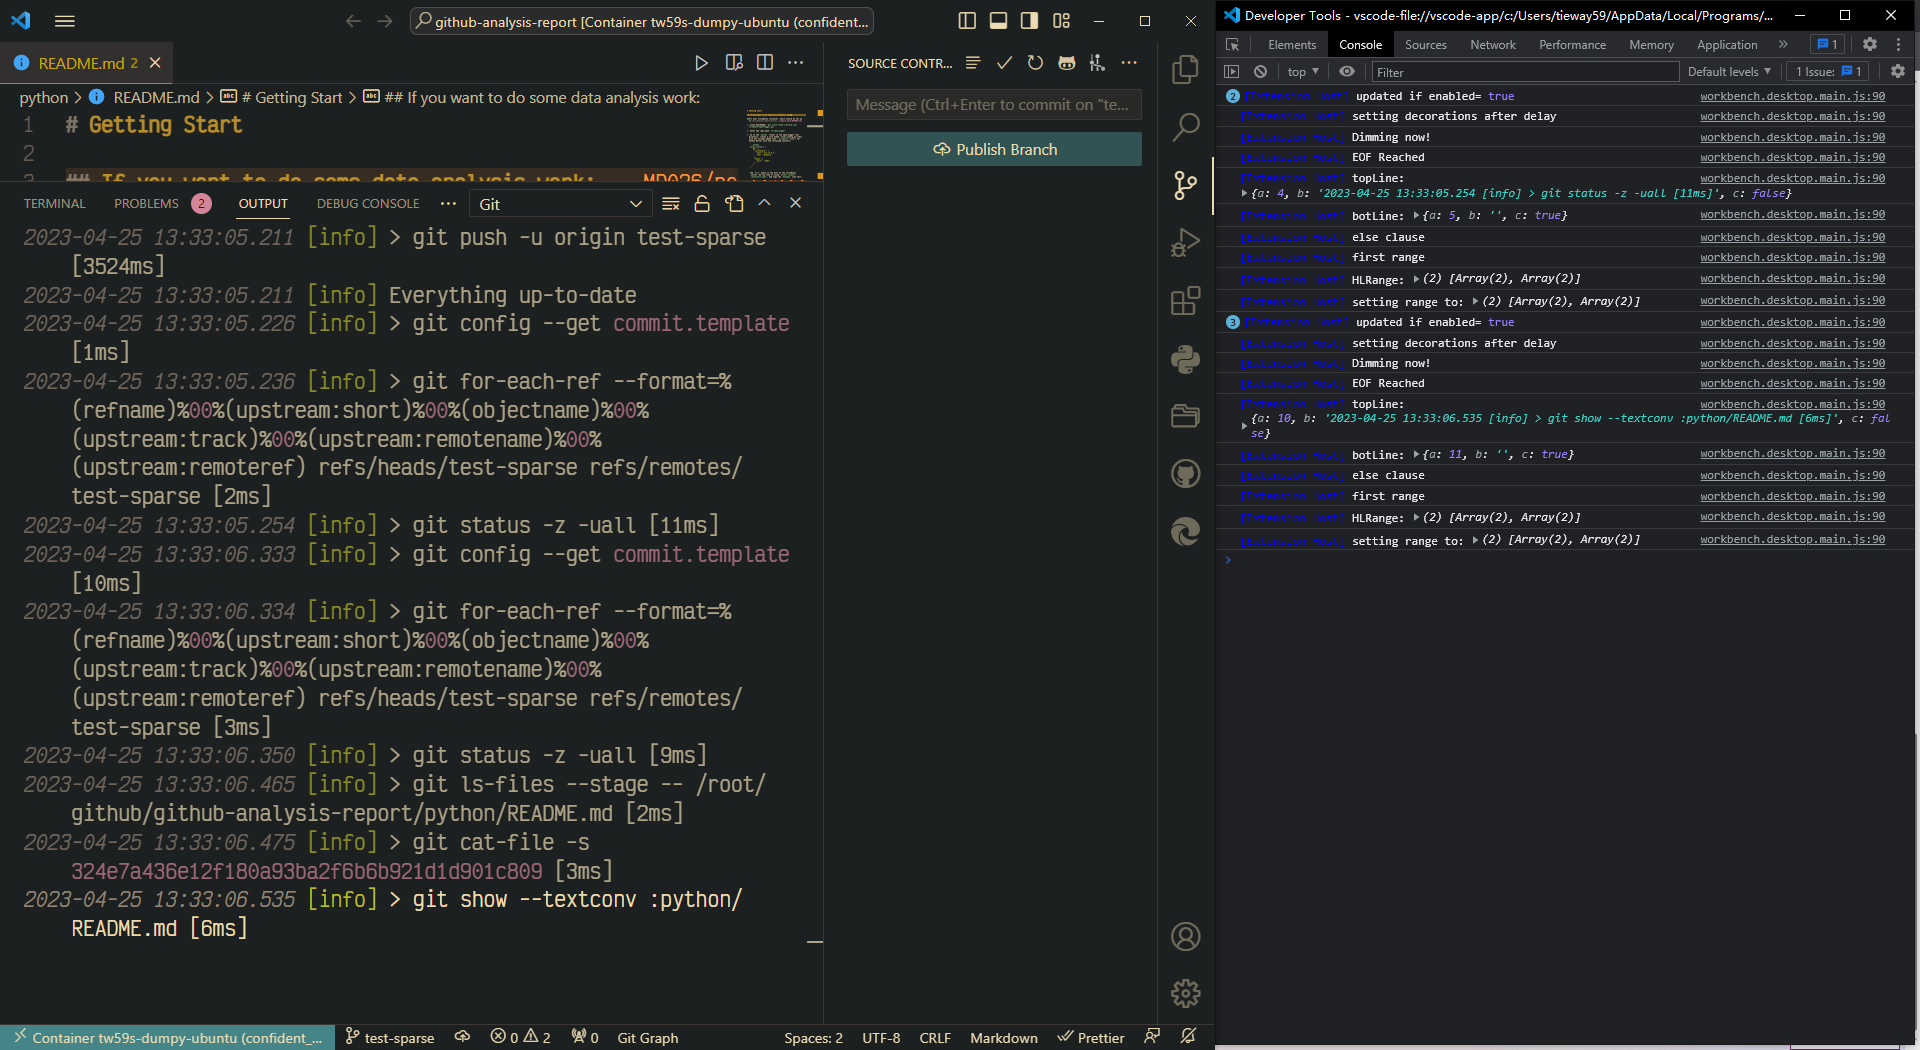Toggle the live expression eye in DevTools
1920x1050 pixels.
pos(1346,71)
